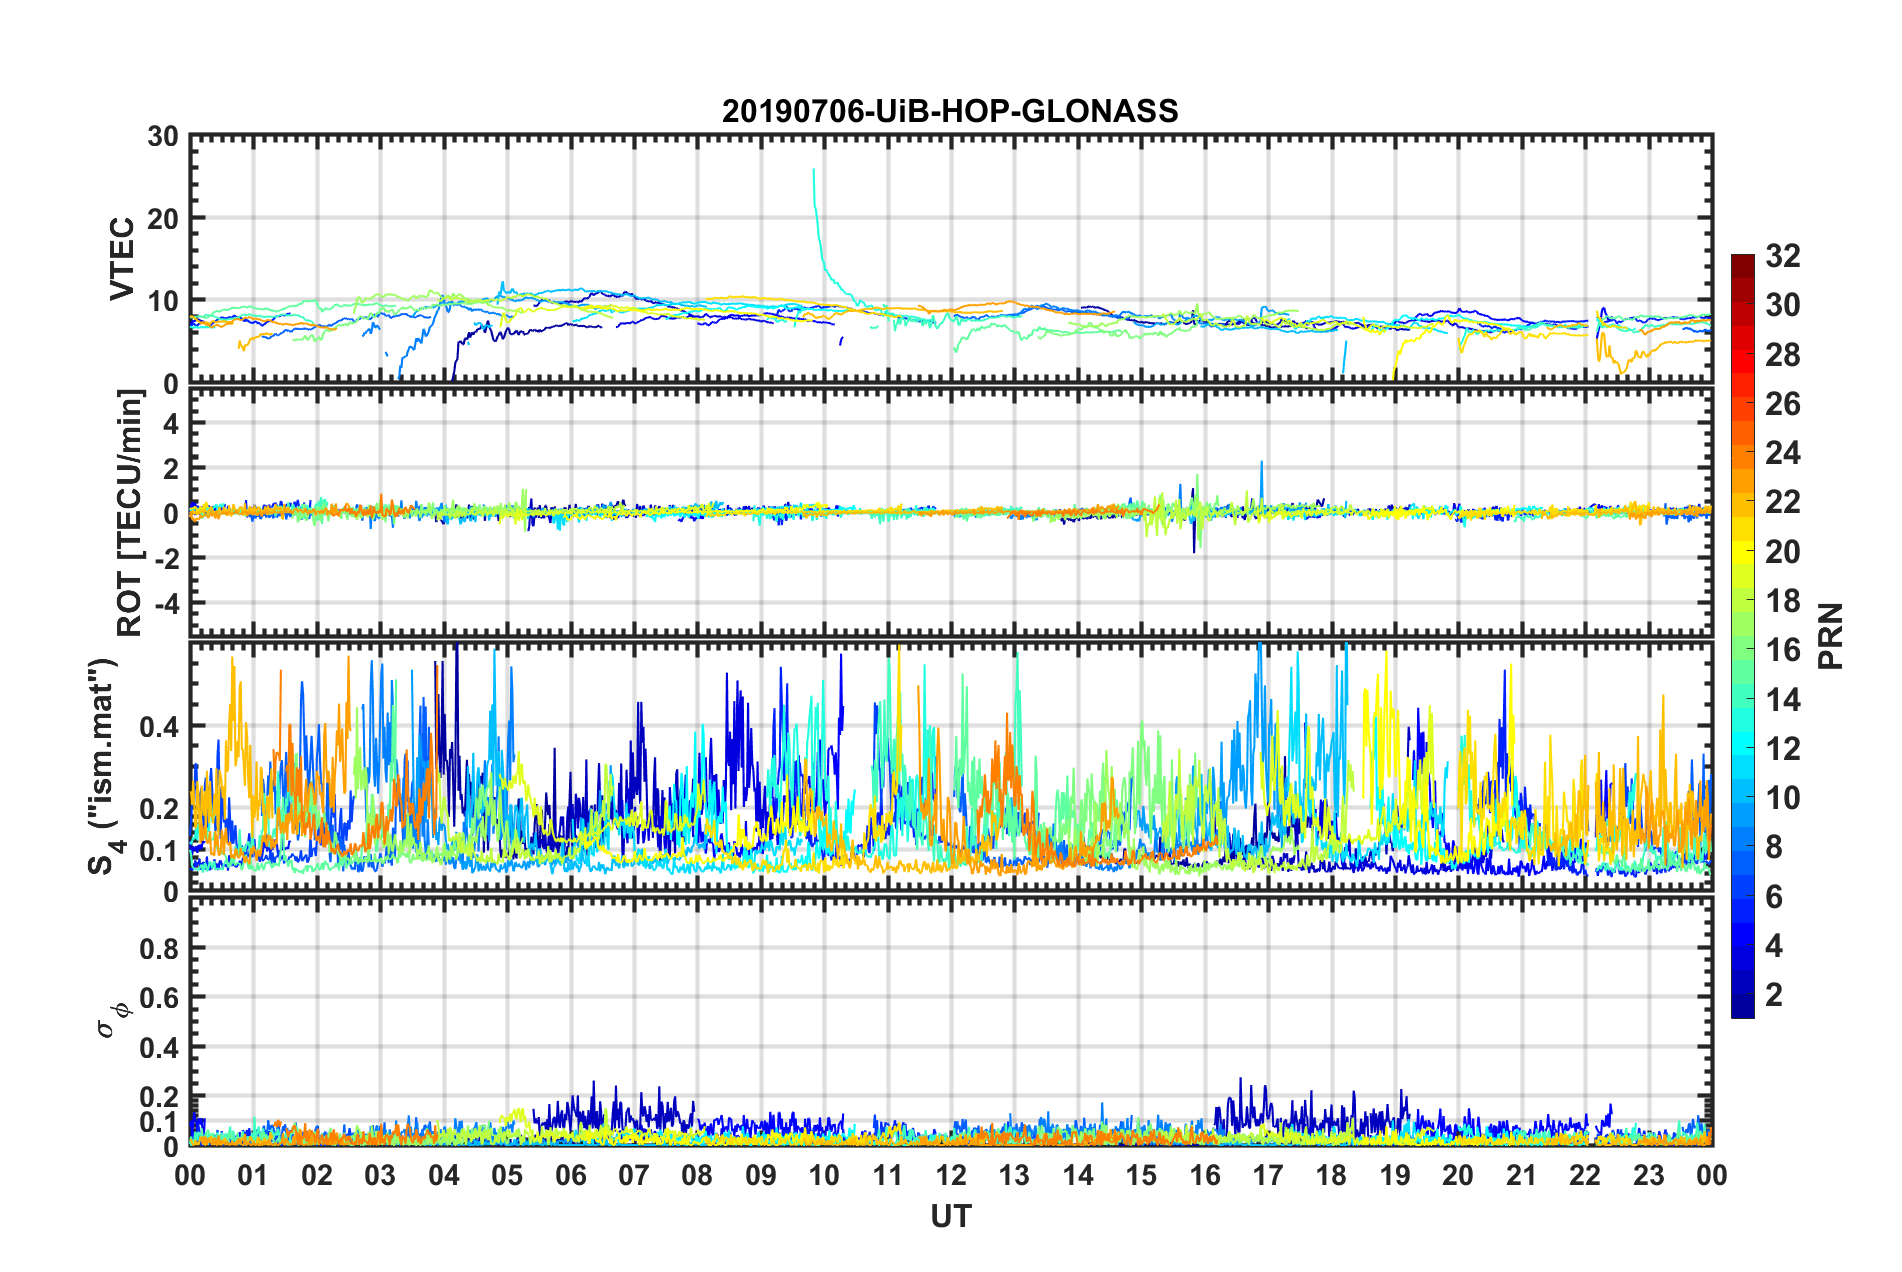The height and width of the screenshot is (1272, 1902).
Task: Click the sigma-phi tick label 0.8
Action: [159, 948]
